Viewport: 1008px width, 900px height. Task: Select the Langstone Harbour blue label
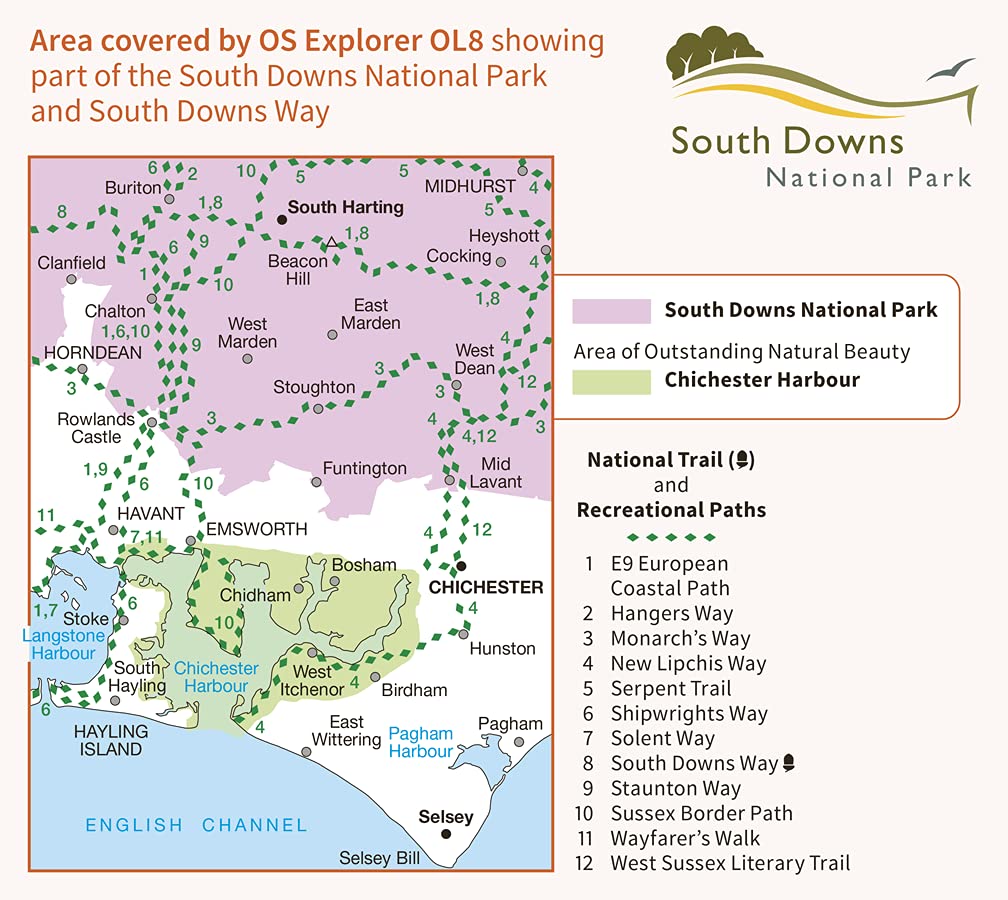point(63,645)
